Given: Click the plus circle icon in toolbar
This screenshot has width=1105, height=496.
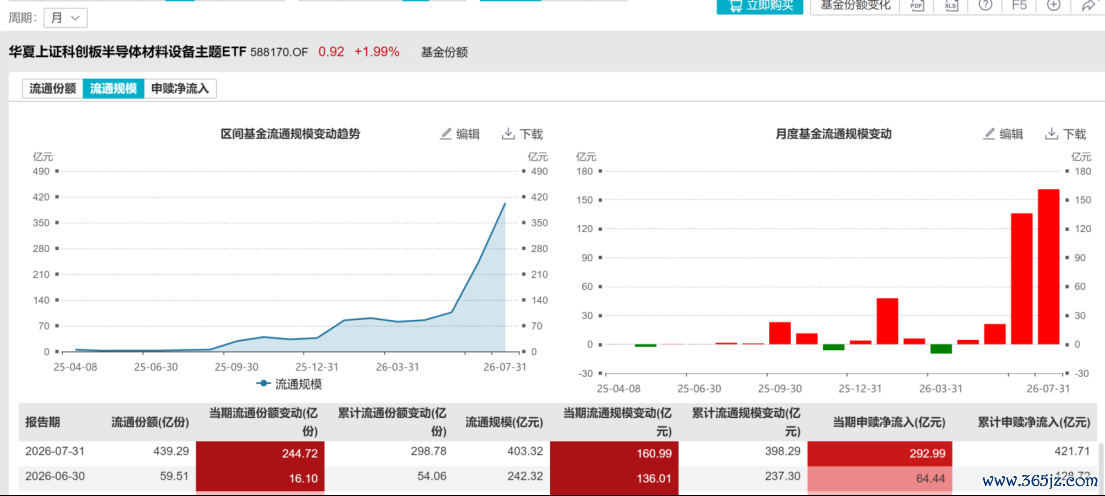Looking at the screenshot, I should pyautogui.click(x=1054, y=6).
